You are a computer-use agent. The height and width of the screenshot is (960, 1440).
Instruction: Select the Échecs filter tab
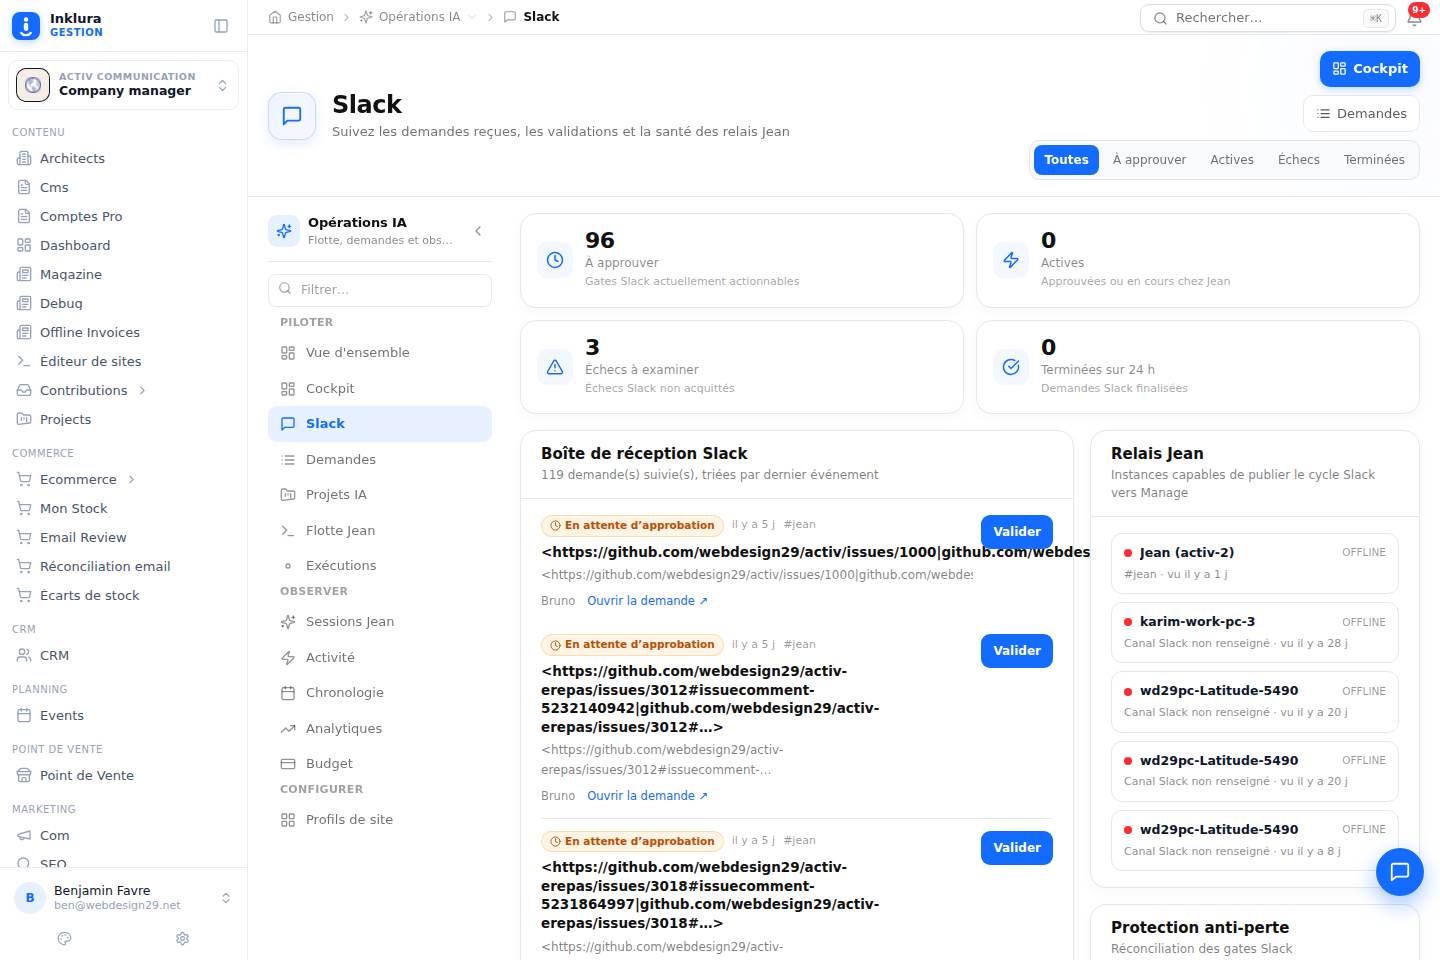[x=1298, y=160]
